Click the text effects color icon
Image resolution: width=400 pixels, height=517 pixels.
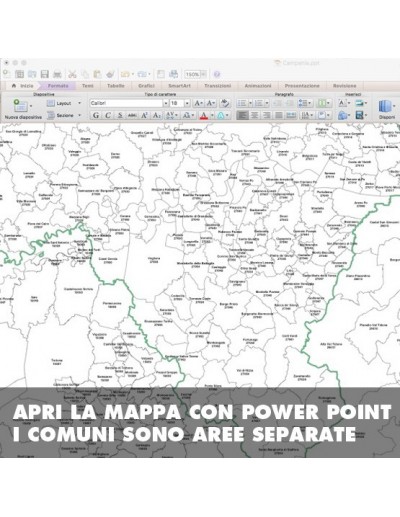point(221,115)
